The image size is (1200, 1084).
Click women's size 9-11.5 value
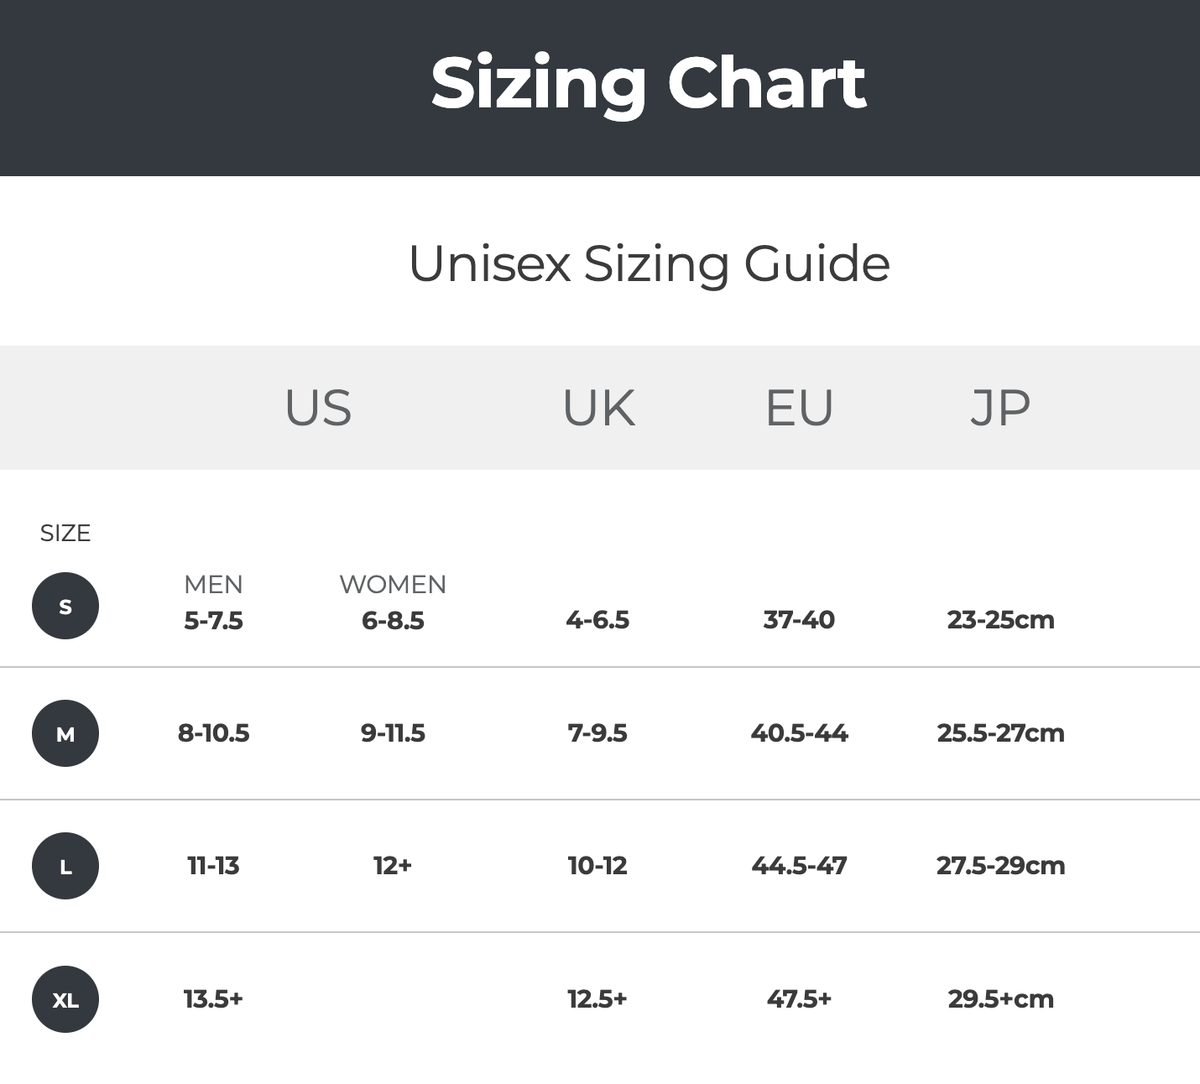tap(393, 733)
